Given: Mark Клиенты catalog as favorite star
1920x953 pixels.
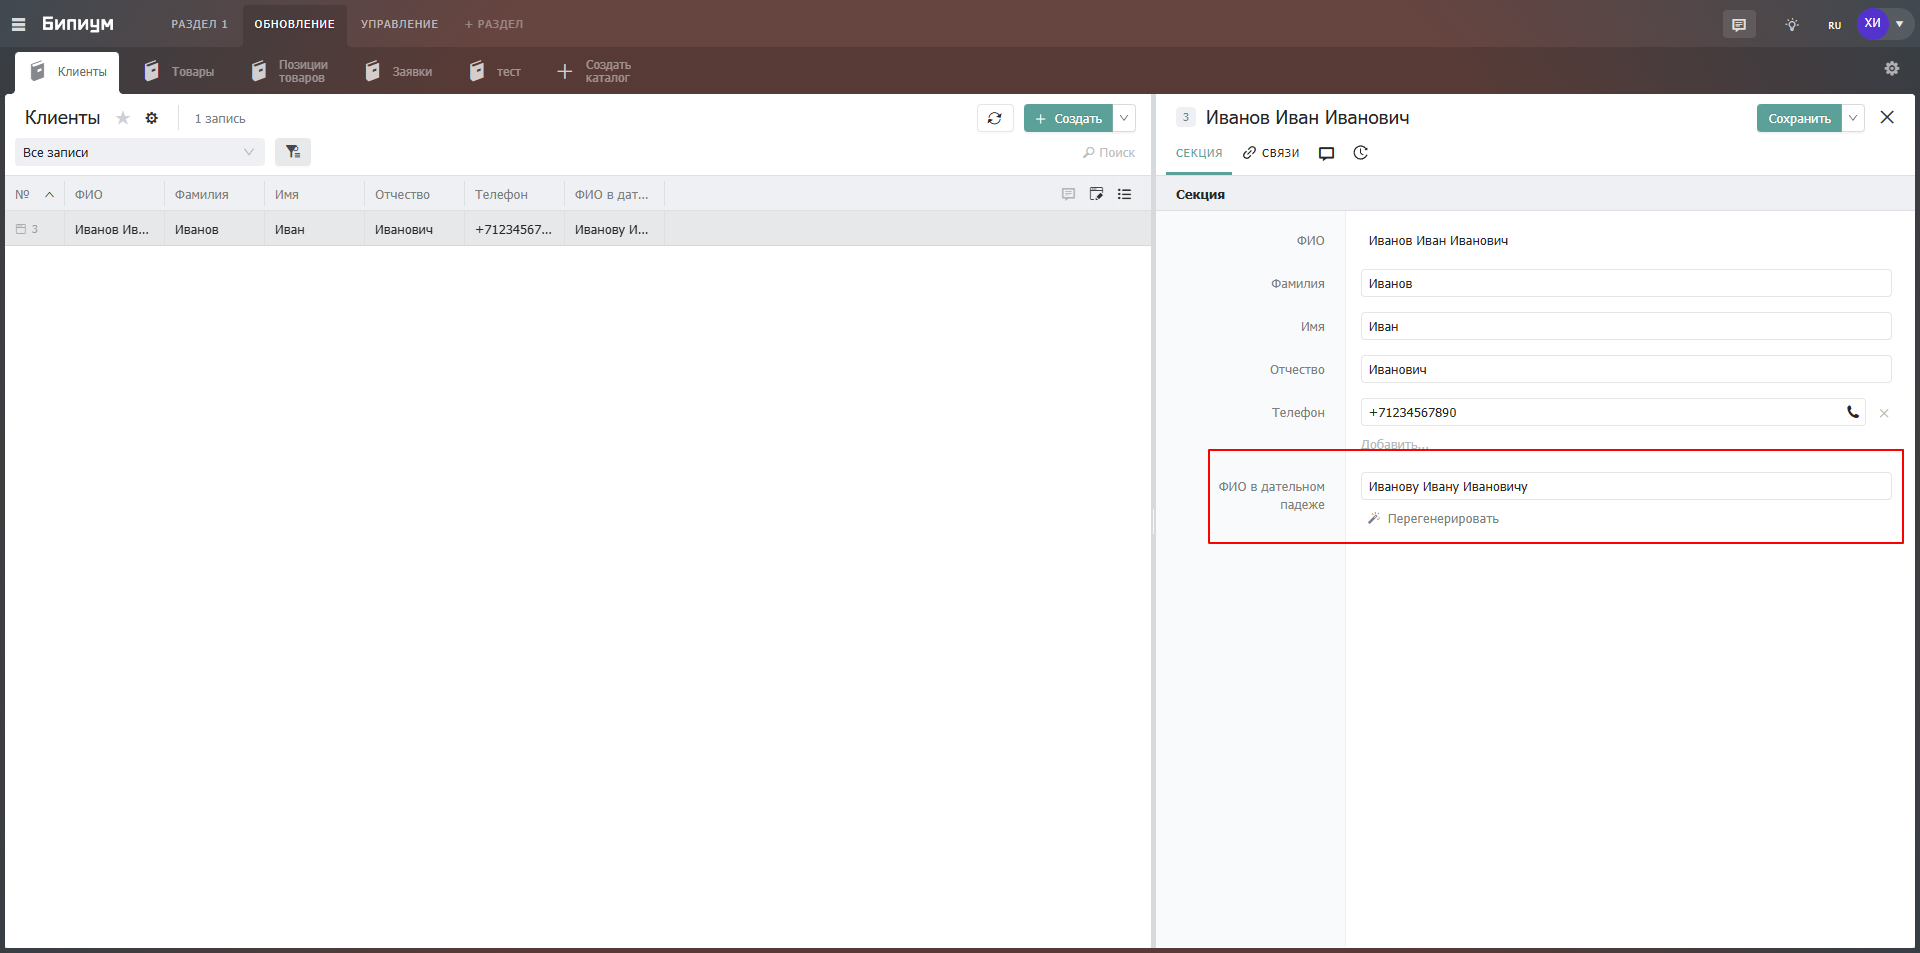Looking at the screenshot, I should [x=123, y=118].
